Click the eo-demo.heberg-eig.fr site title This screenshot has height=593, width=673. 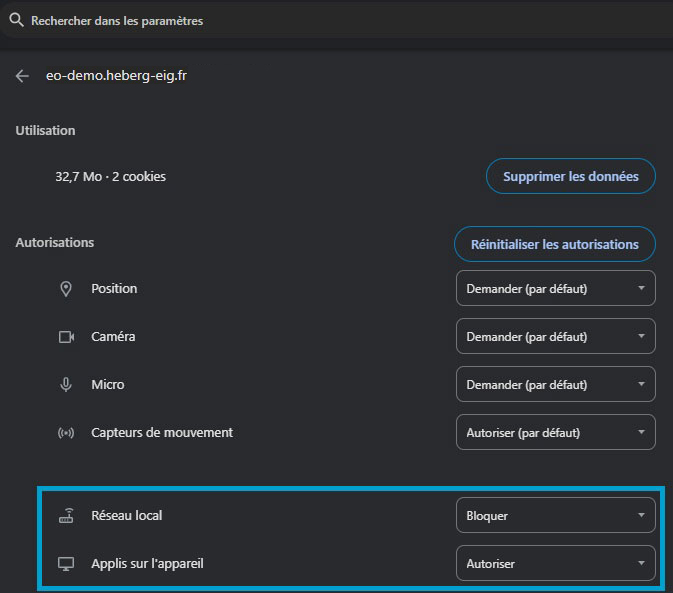116,76
